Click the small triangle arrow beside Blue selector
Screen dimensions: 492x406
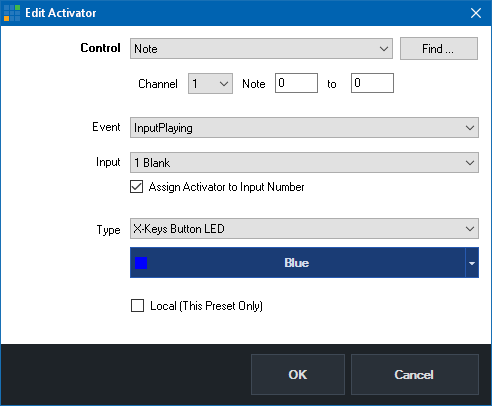(472, 263)
